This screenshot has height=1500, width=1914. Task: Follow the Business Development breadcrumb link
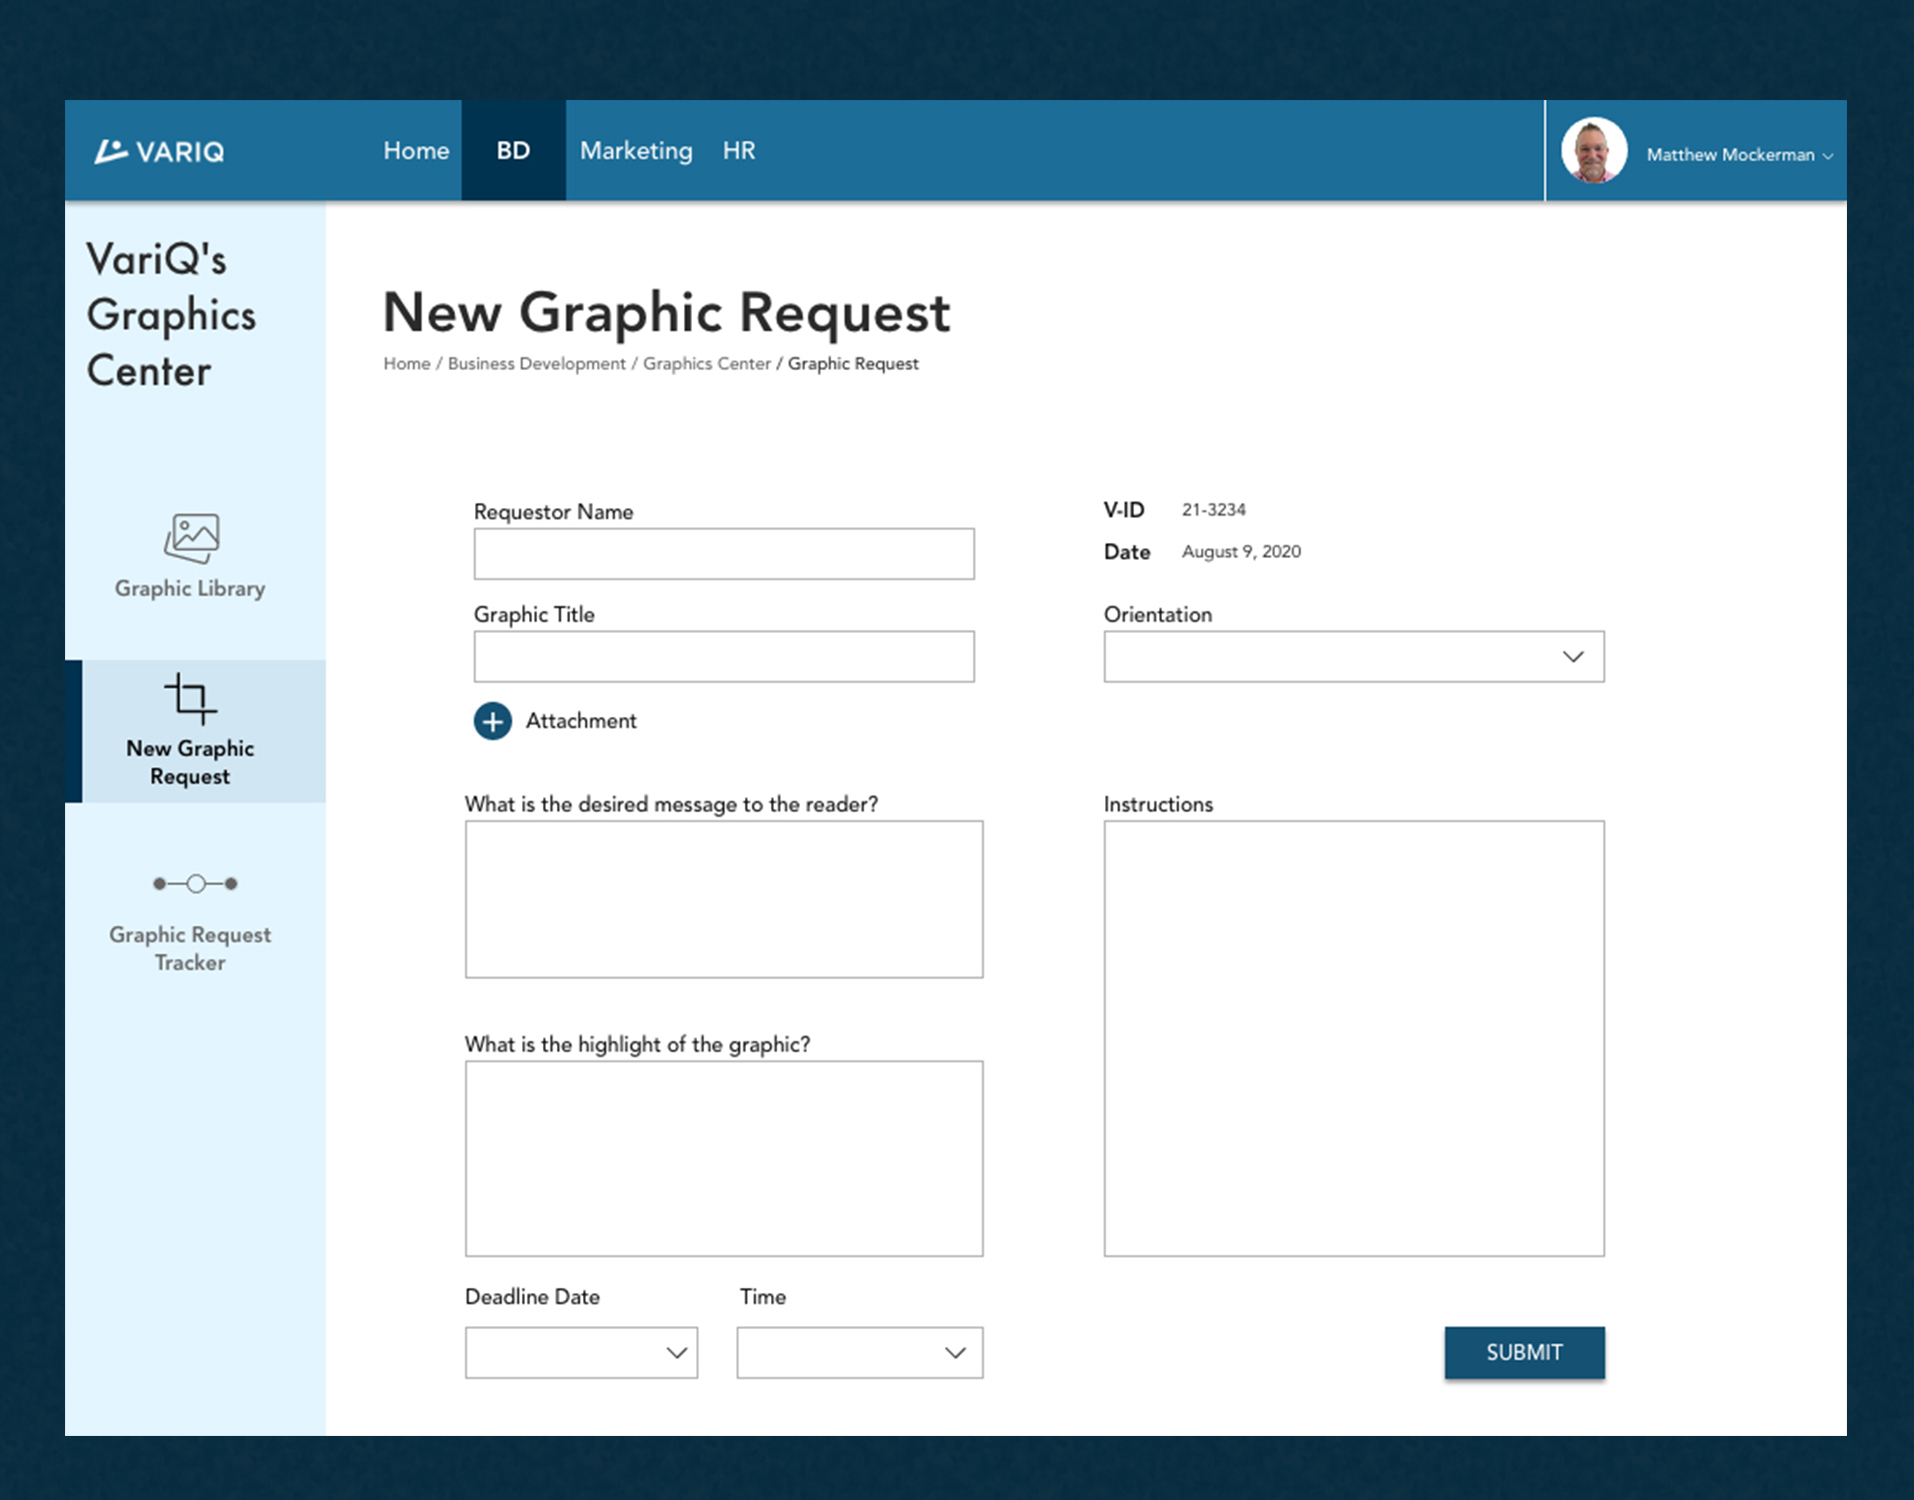coord(536,364)
